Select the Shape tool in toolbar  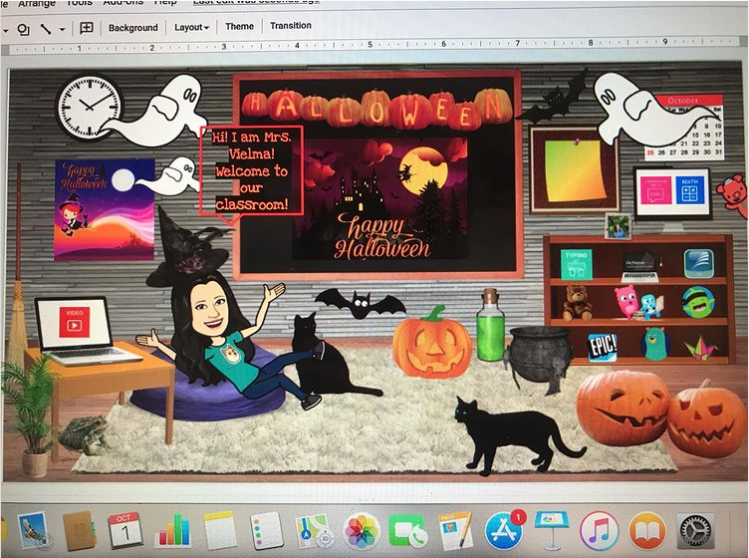tap(23, 29)
